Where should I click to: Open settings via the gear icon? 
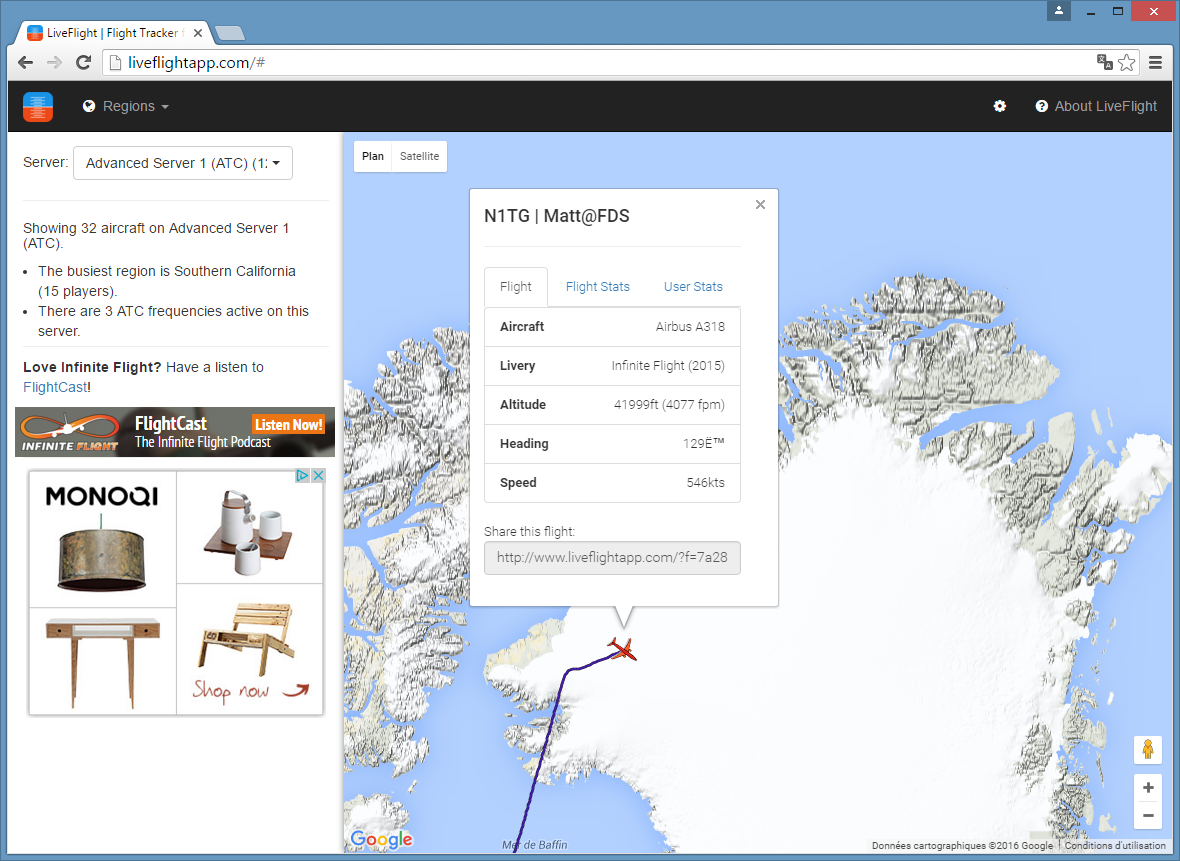point(999,106)
